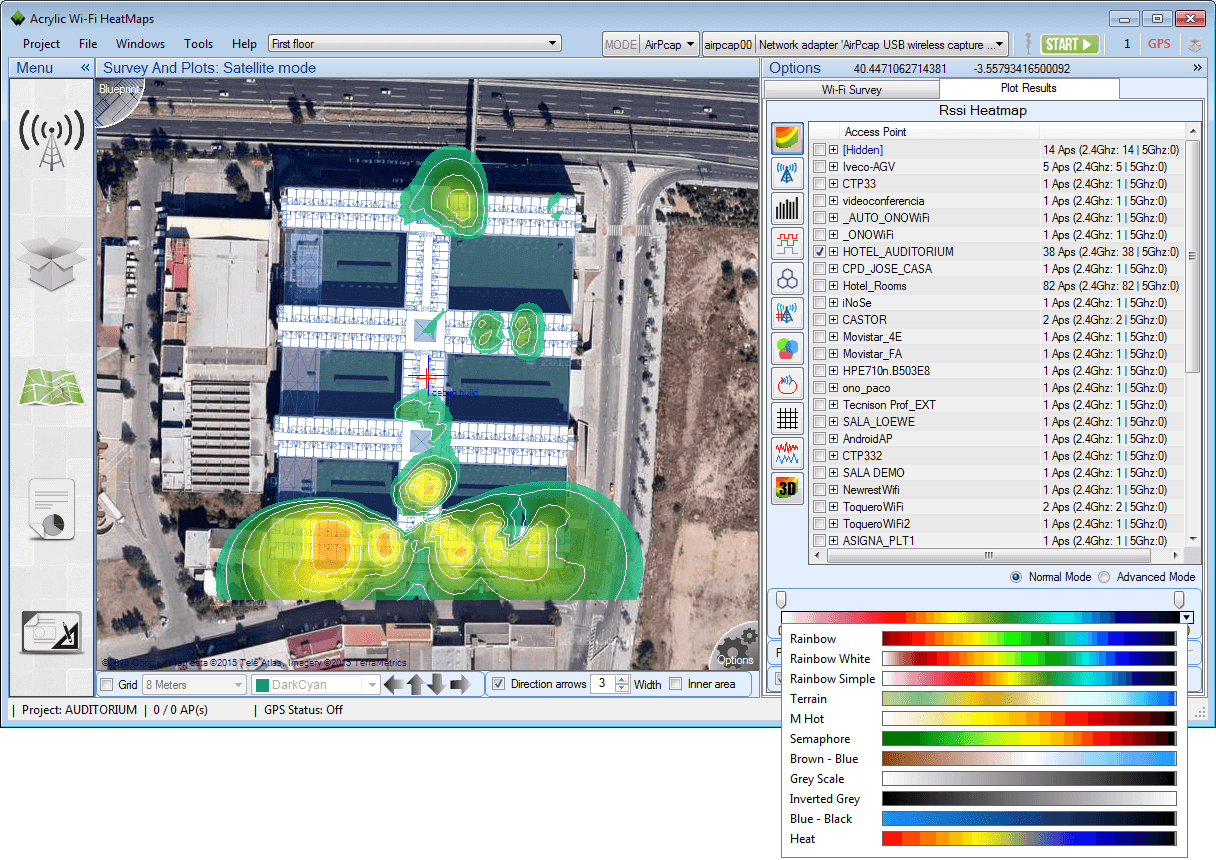
Task: Select the square-wave data rate plot icon
Action: [788, 244]
